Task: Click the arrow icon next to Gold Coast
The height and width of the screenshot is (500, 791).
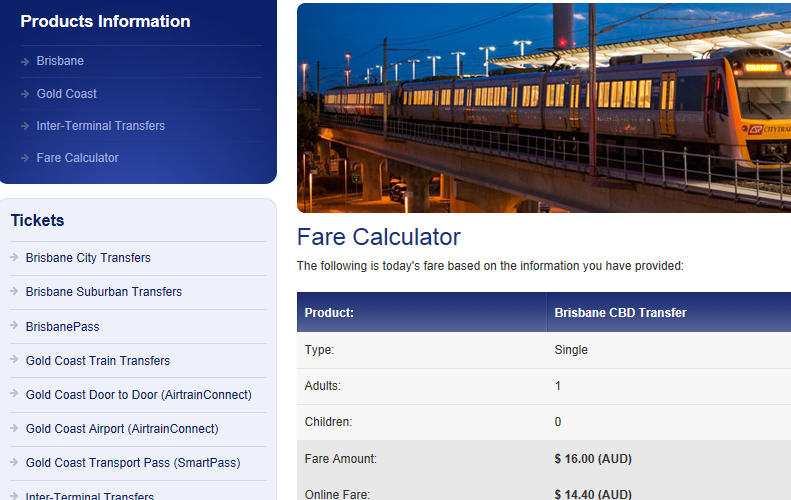Action: pos(25,94)
